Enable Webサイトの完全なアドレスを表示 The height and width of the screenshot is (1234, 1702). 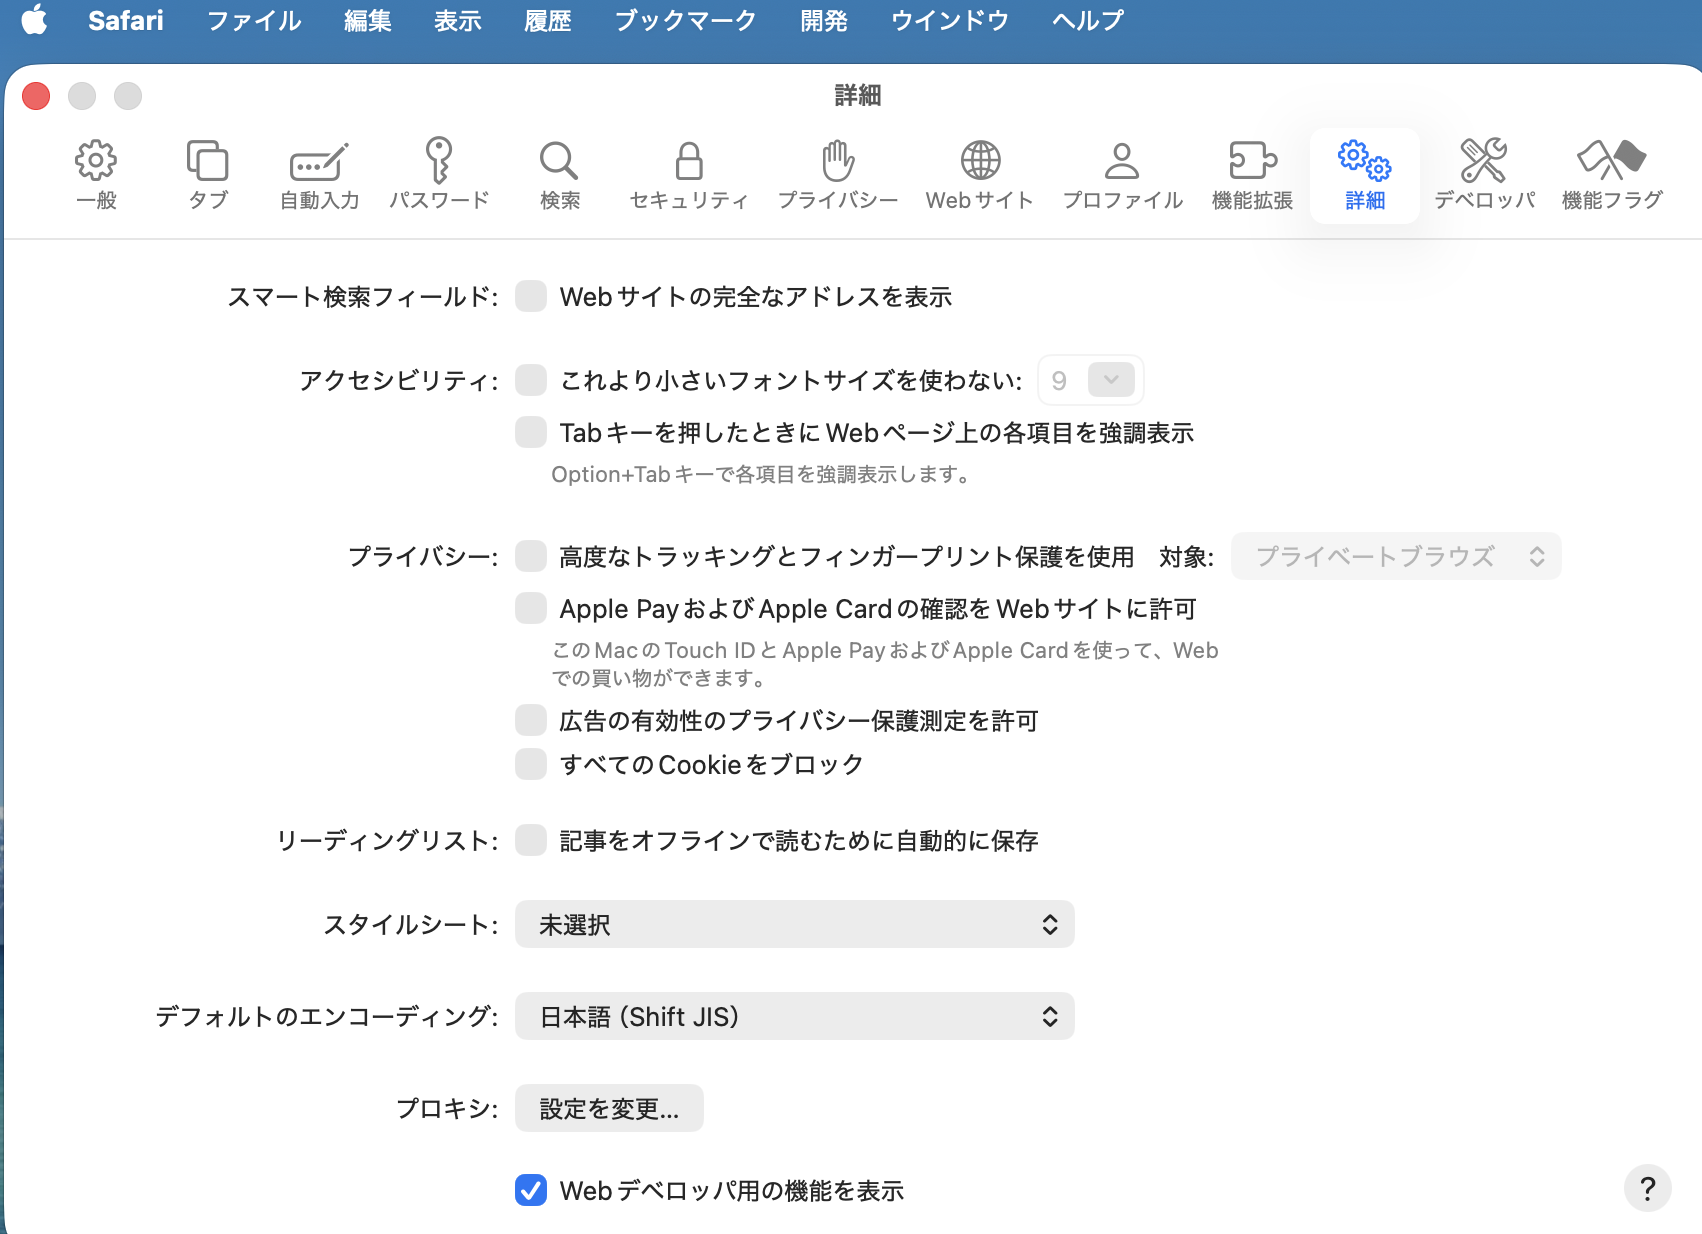click(x=530, y=296)
